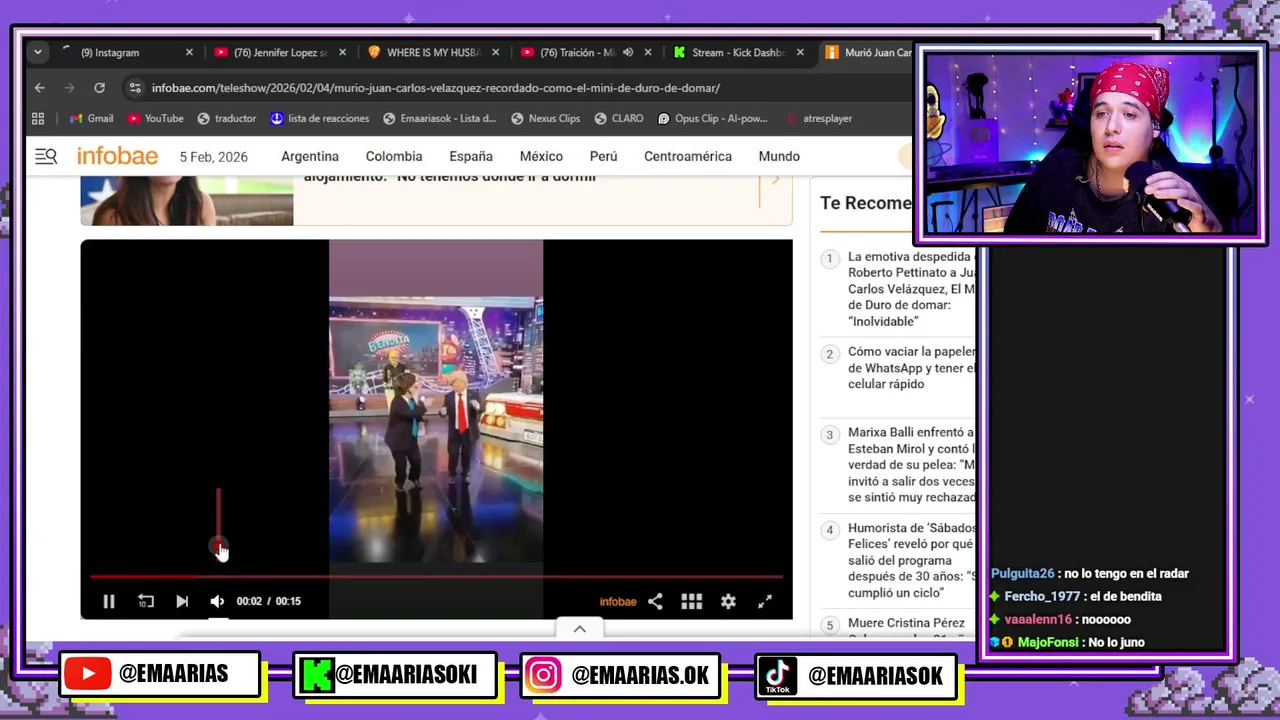
Task: Close the Jennifer Lopez tab
Action: tap(343, 52)
